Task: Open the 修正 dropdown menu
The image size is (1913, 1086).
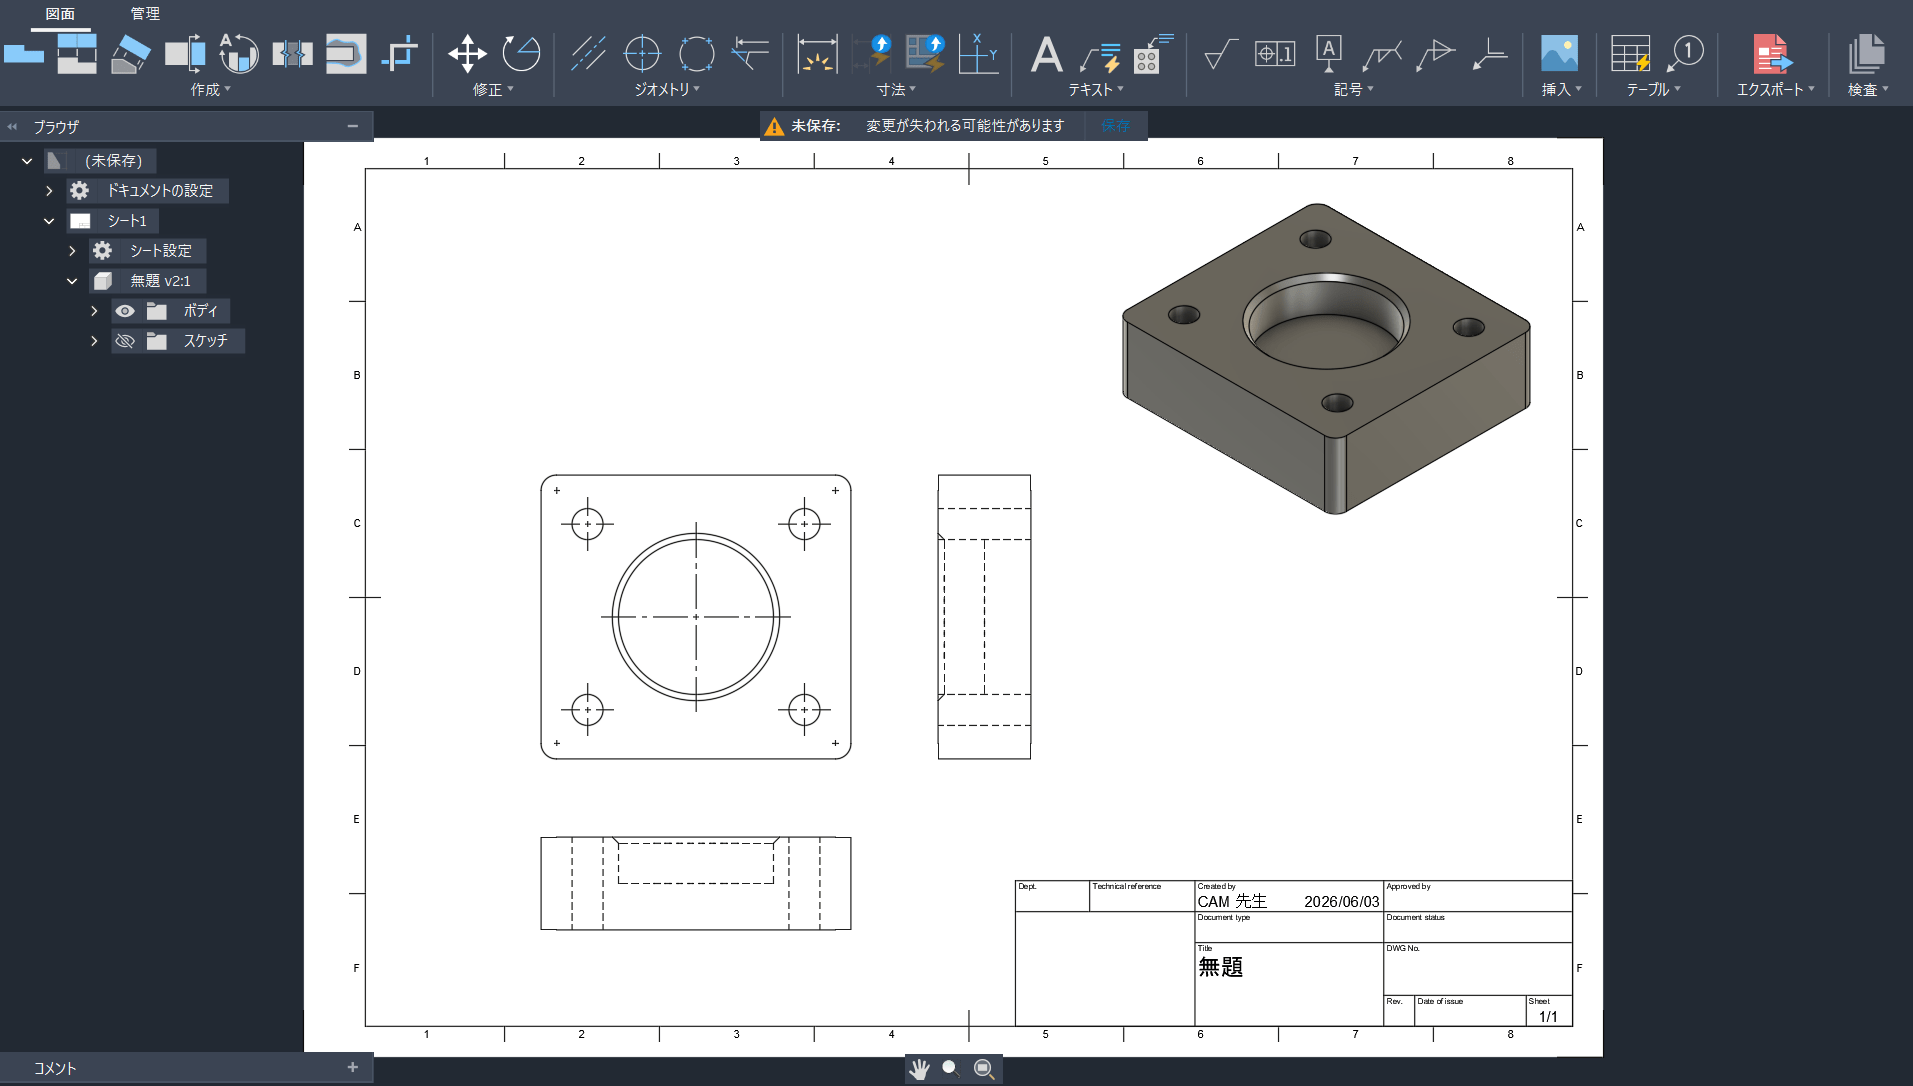Action: click(493, 89)
